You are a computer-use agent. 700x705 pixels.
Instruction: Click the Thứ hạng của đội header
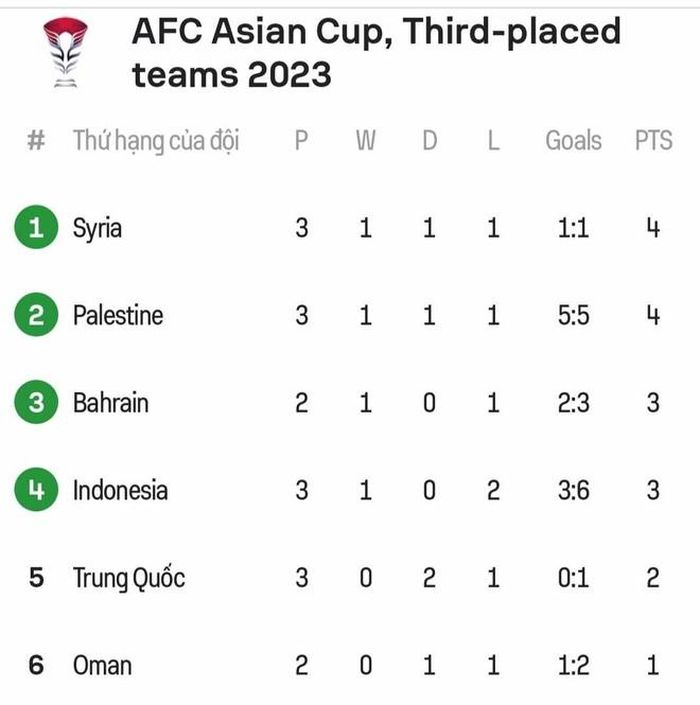pos(156,141)
